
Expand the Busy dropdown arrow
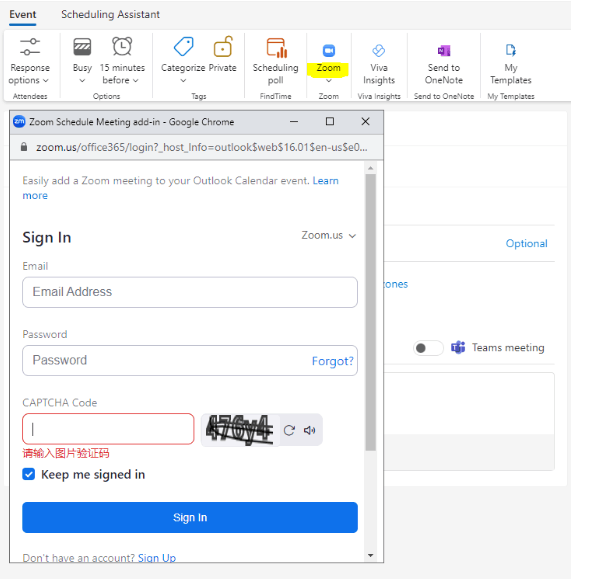82,80
